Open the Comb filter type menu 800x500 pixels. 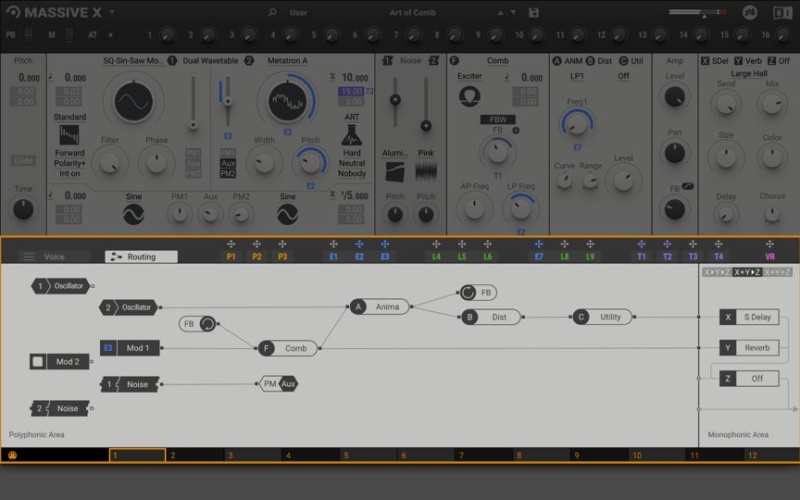(x=497, y=61)
